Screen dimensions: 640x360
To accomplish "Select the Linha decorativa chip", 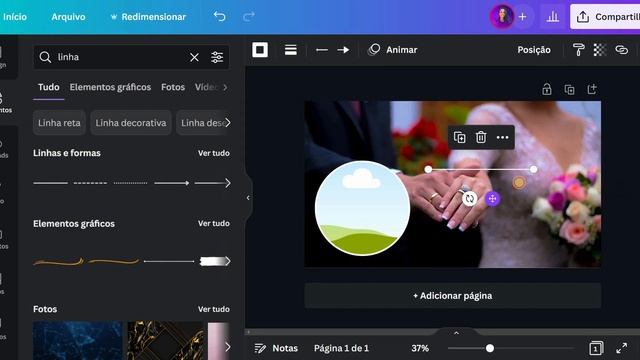I will [131, 123].
